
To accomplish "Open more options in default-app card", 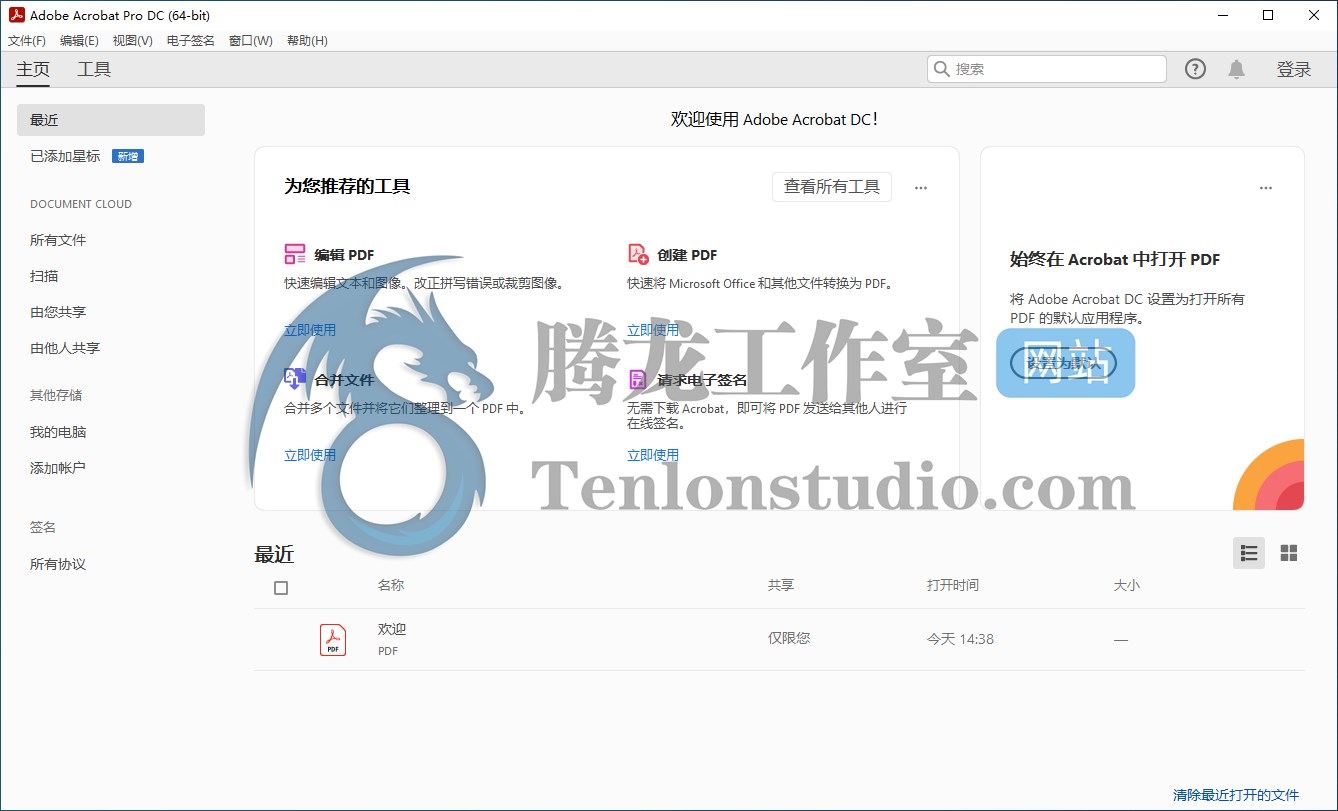I will 1266,188.
